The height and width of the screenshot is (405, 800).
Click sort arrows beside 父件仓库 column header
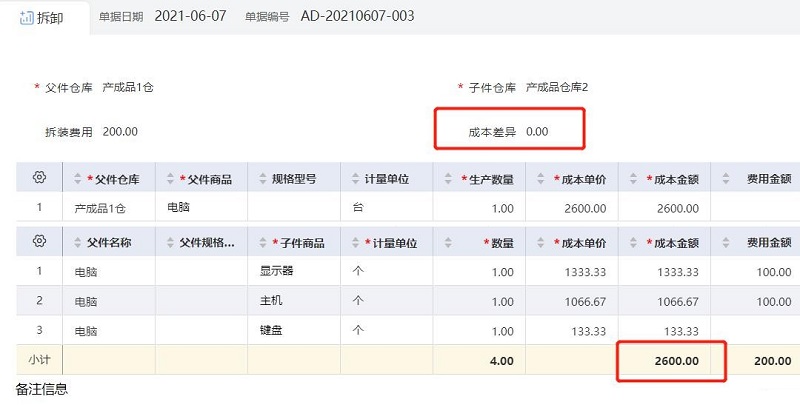[x=78, y=179]
